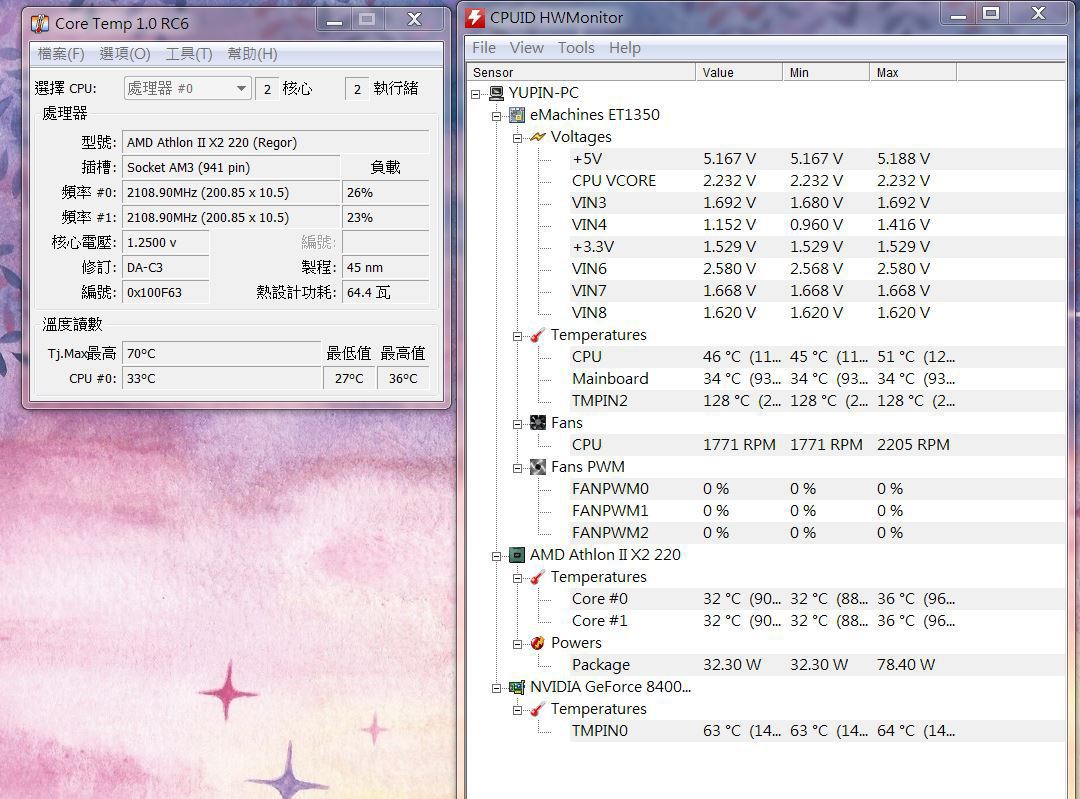The width and height of the screenshot is (1080, 799).
Task: Click the HWMonitor lightning title icon
Action: tap(475, 17)
